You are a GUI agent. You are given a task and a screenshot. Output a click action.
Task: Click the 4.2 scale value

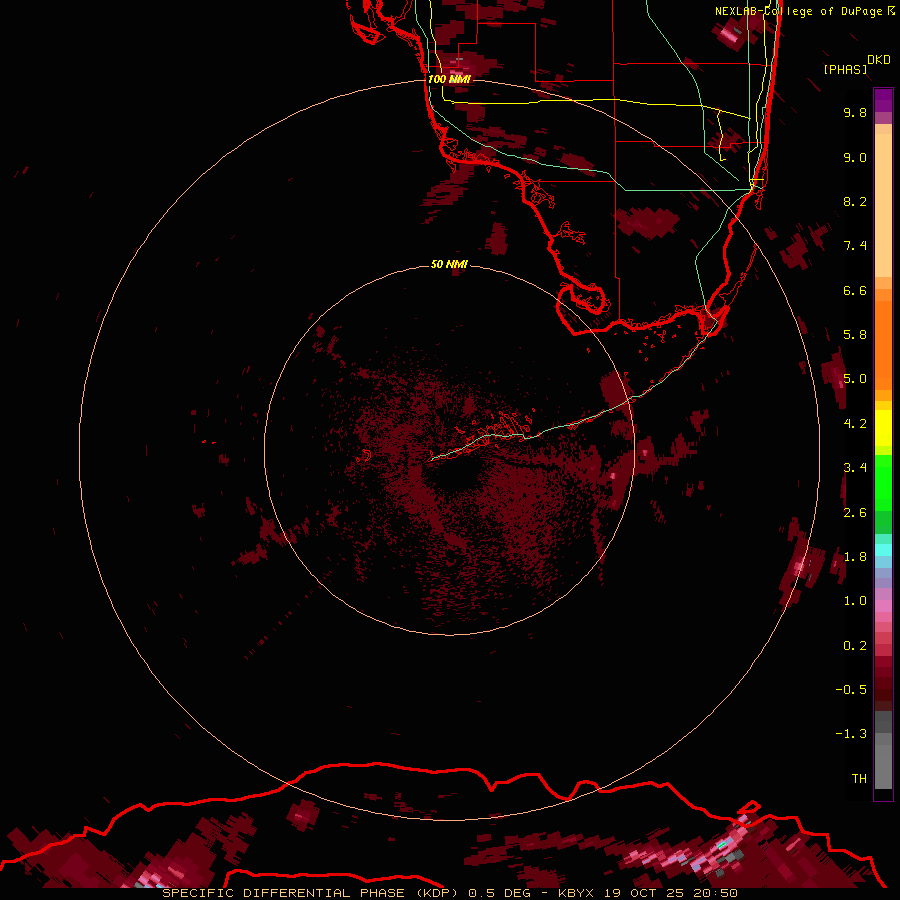(x=855, y=424)
